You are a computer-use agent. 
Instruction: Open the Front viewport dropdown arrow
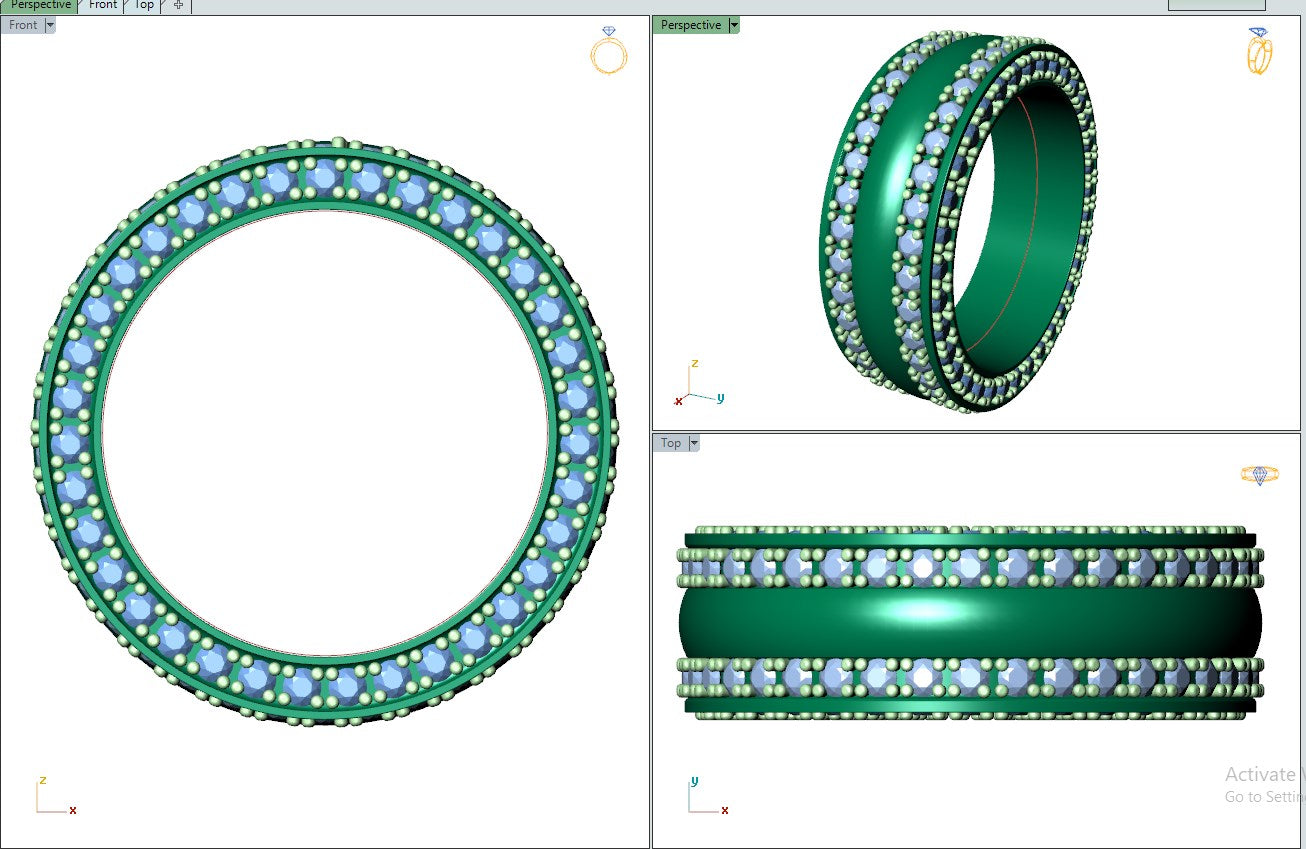click(x=50, y=25)
